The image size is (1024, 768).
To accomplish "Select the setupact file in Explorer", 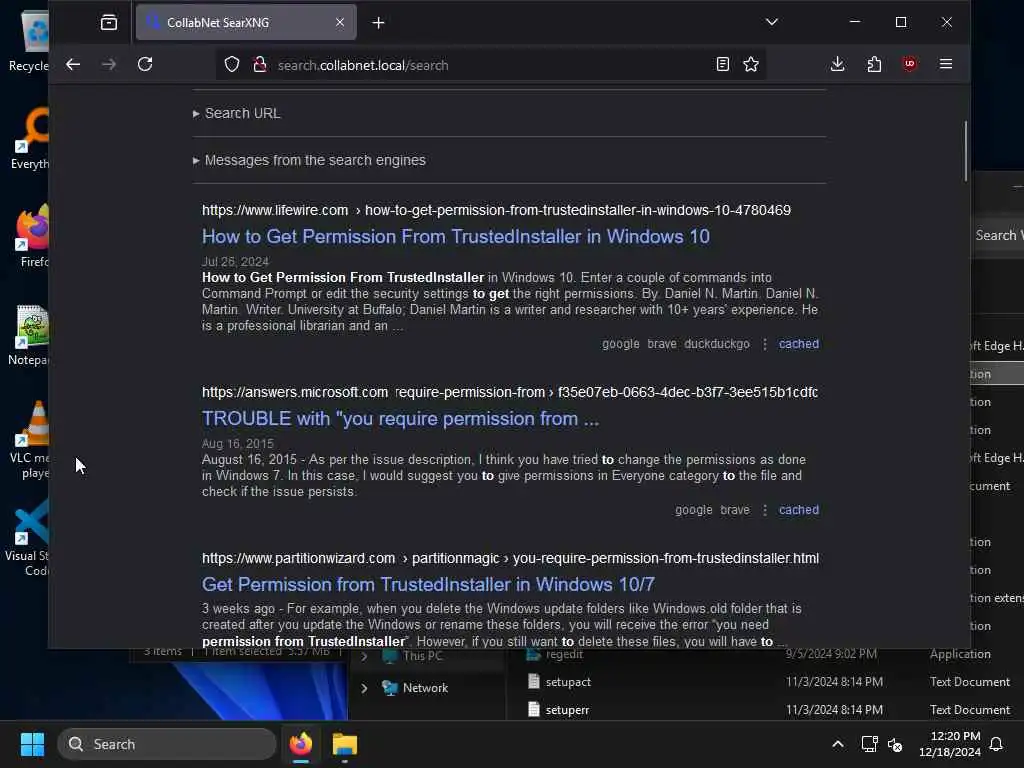I will coord(568,682).
